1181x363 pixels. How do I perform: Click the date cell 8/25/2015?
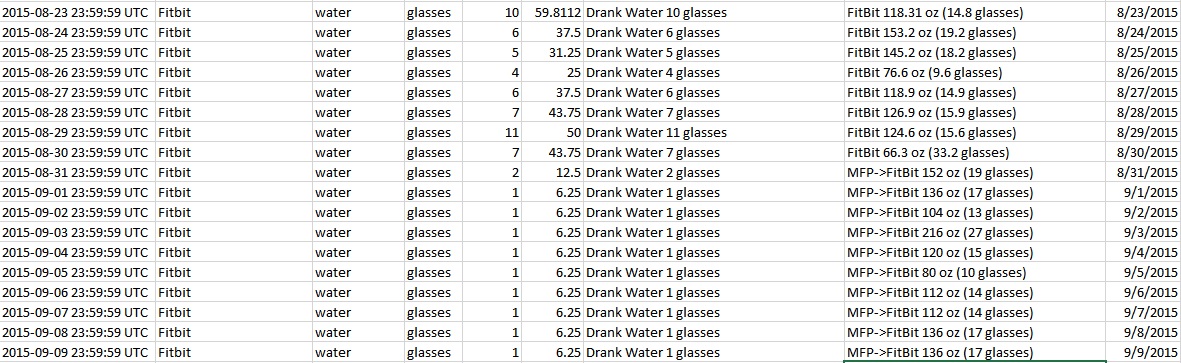pos(1143,53)
